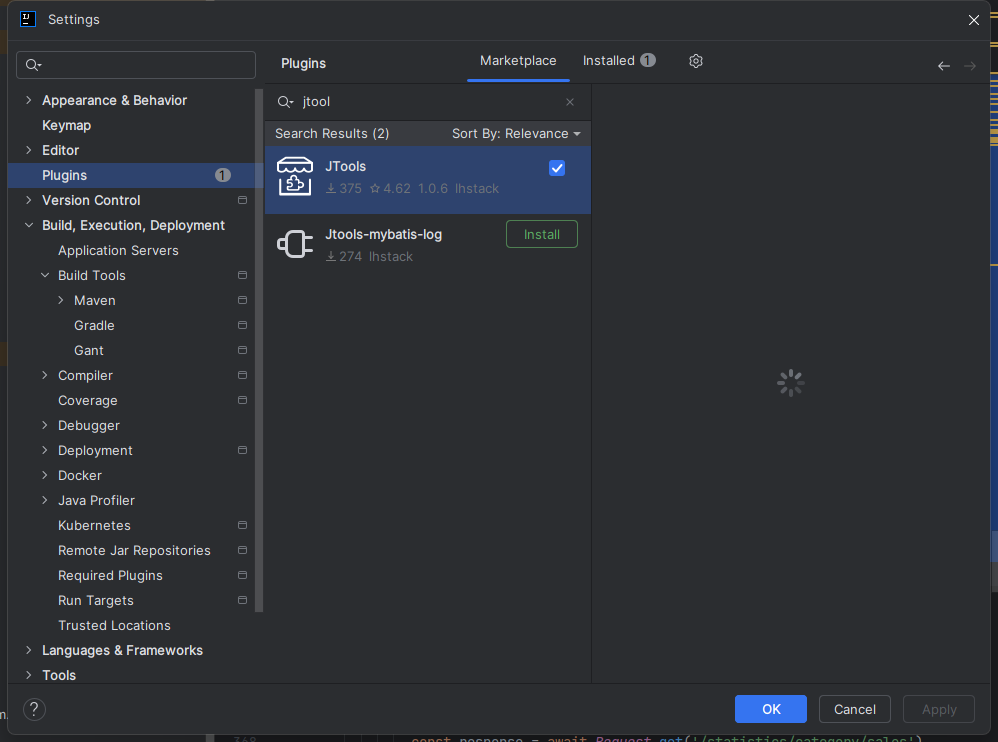Image resolution: width=998 pixels, height=742 pixels.
Task: Select the Marketplace tab
Action: point(518,60)
